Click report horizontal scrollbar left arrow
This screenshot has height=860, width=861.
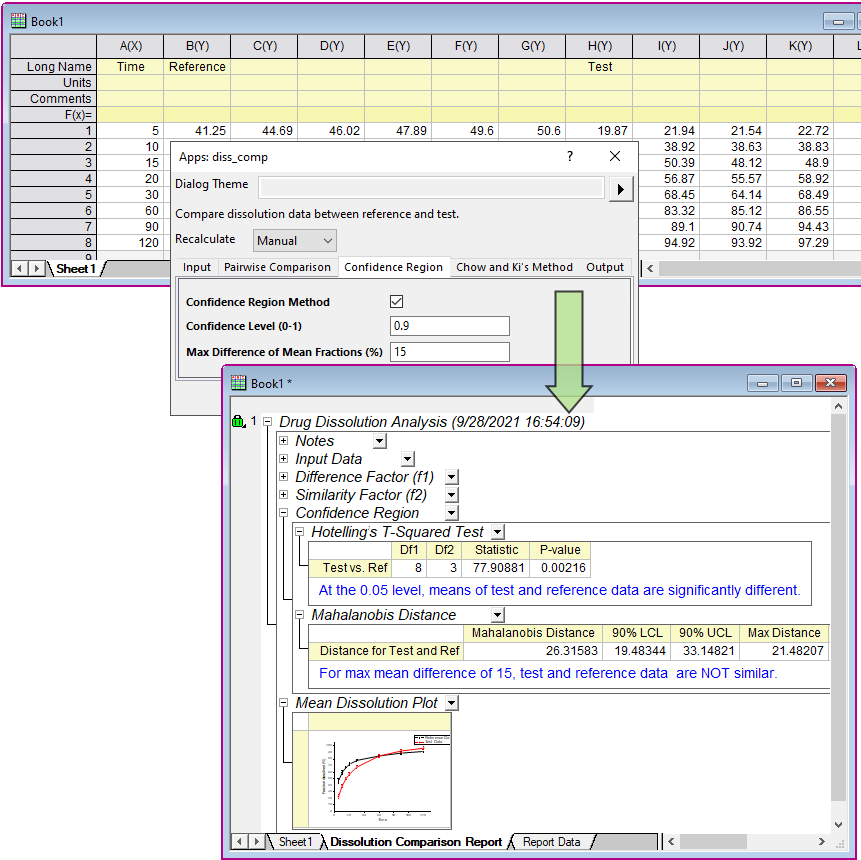point(671,841)
